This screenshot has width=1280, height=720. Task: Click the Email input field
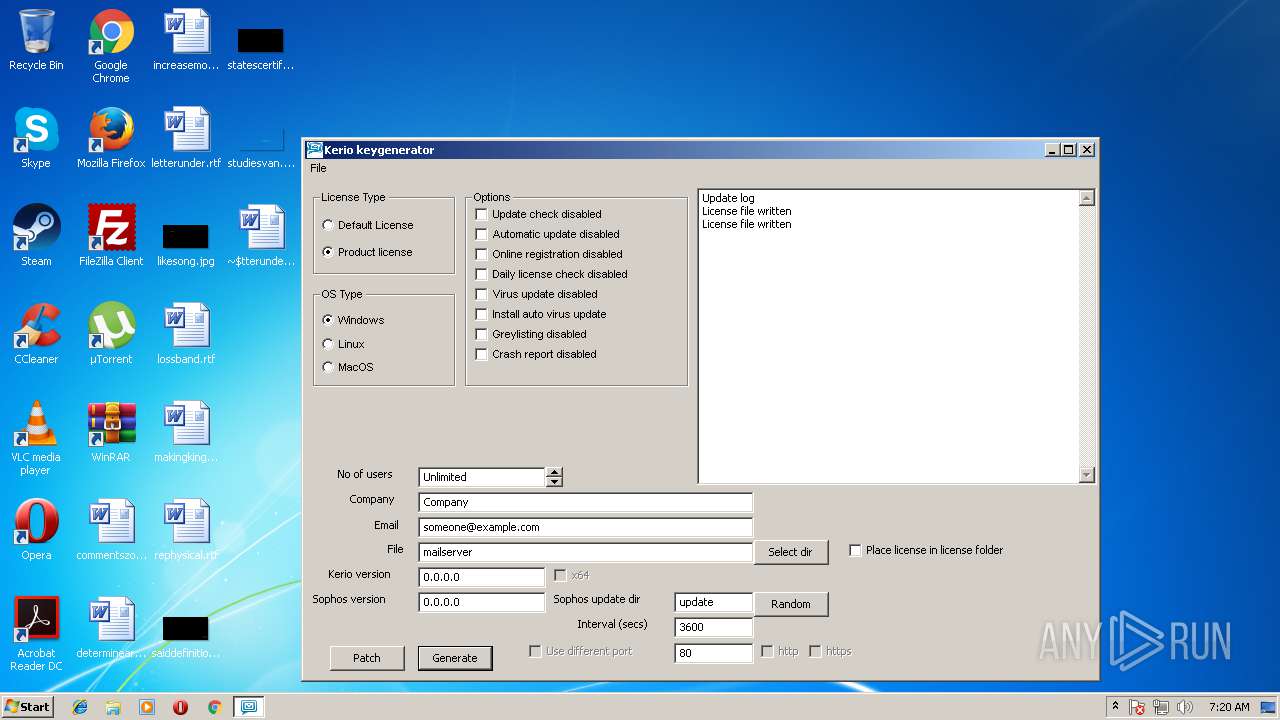[x=585, y=527]
